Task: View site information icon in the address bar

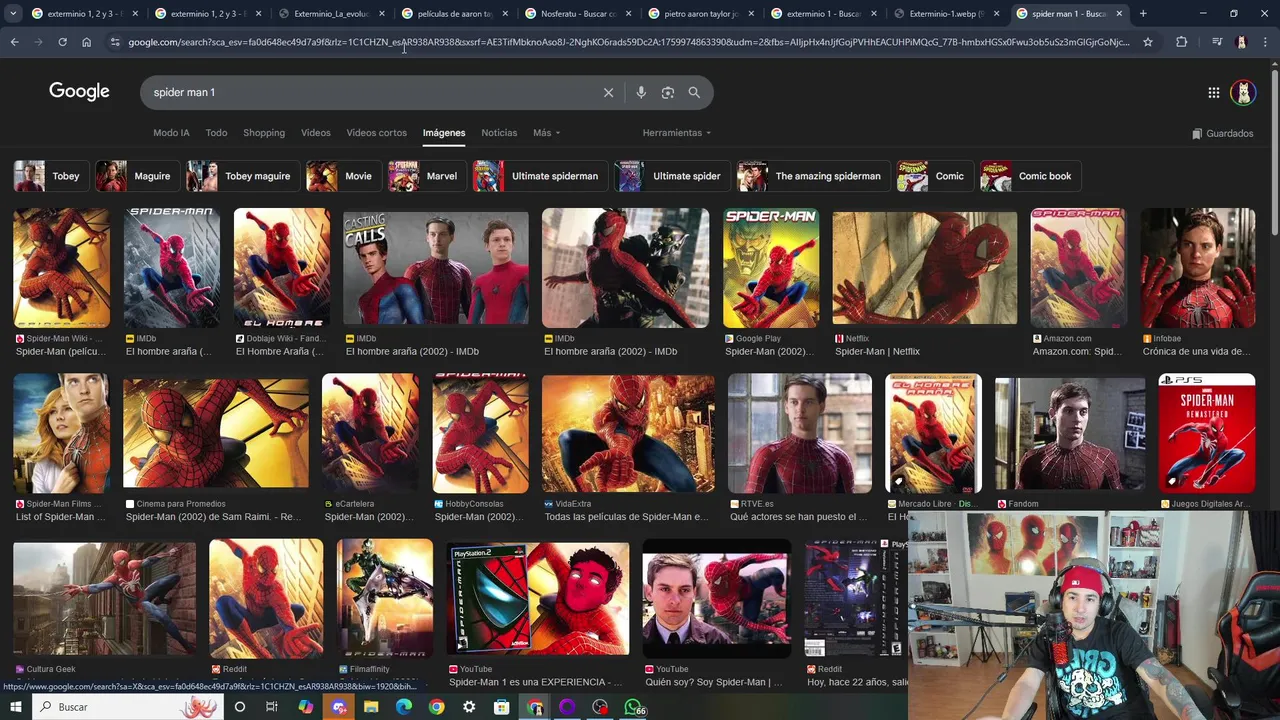Action: click(115, 42)
